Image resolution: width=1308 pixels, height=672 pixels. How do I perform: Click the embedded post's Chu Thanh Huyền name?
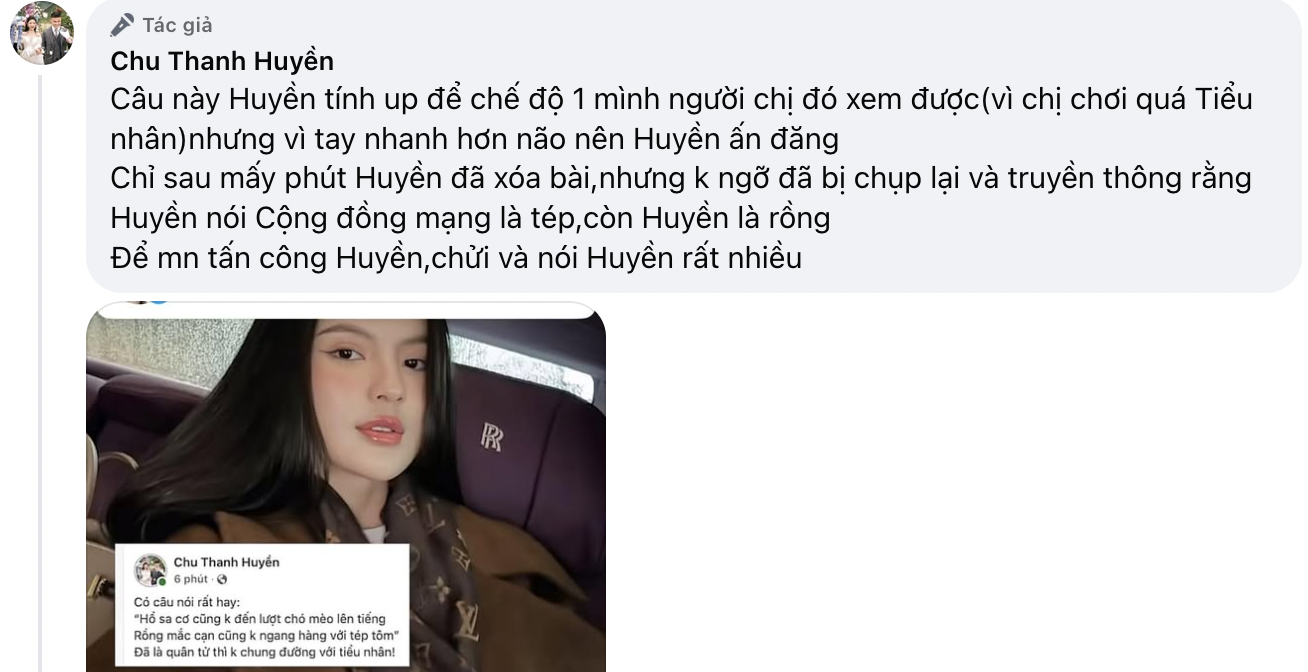click(226, 562)
